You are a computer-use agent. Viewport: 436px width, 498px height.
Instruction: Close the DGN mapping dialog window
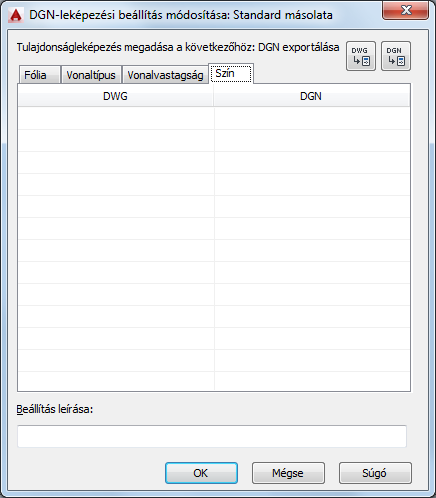tap(405, 10)
